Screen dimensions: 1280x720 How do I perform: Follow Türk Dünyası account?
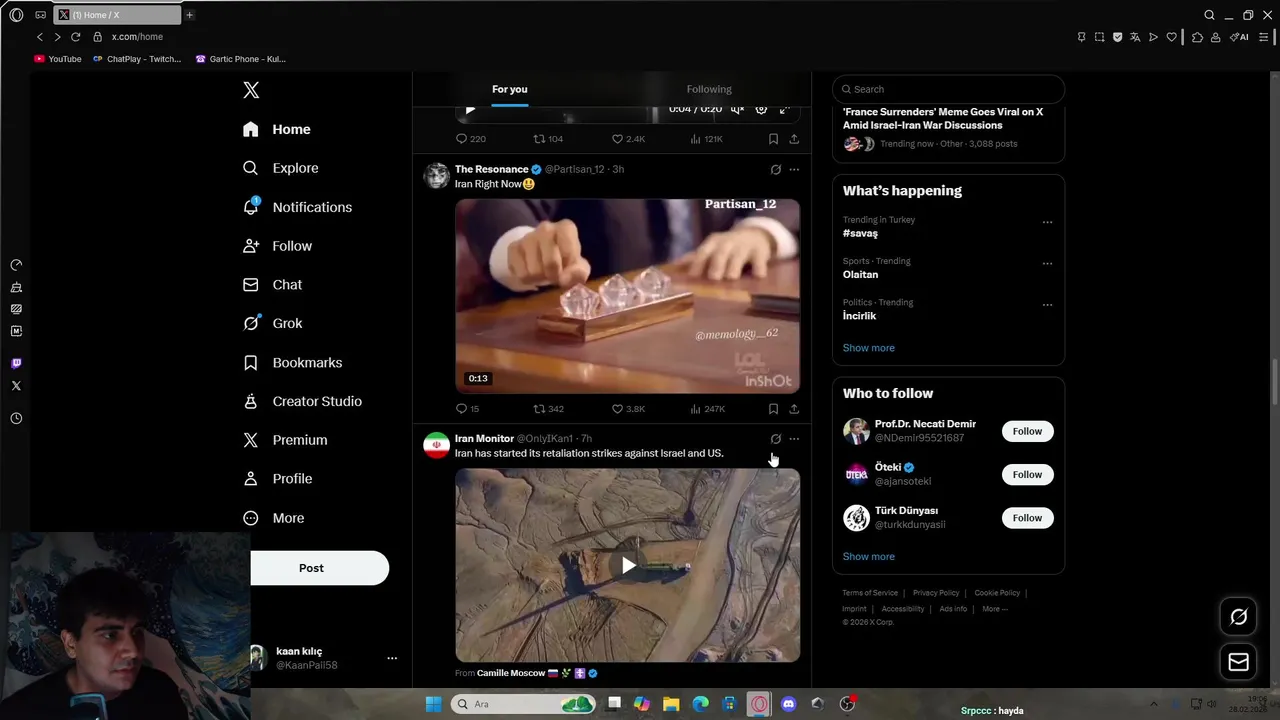(1027, 518)
